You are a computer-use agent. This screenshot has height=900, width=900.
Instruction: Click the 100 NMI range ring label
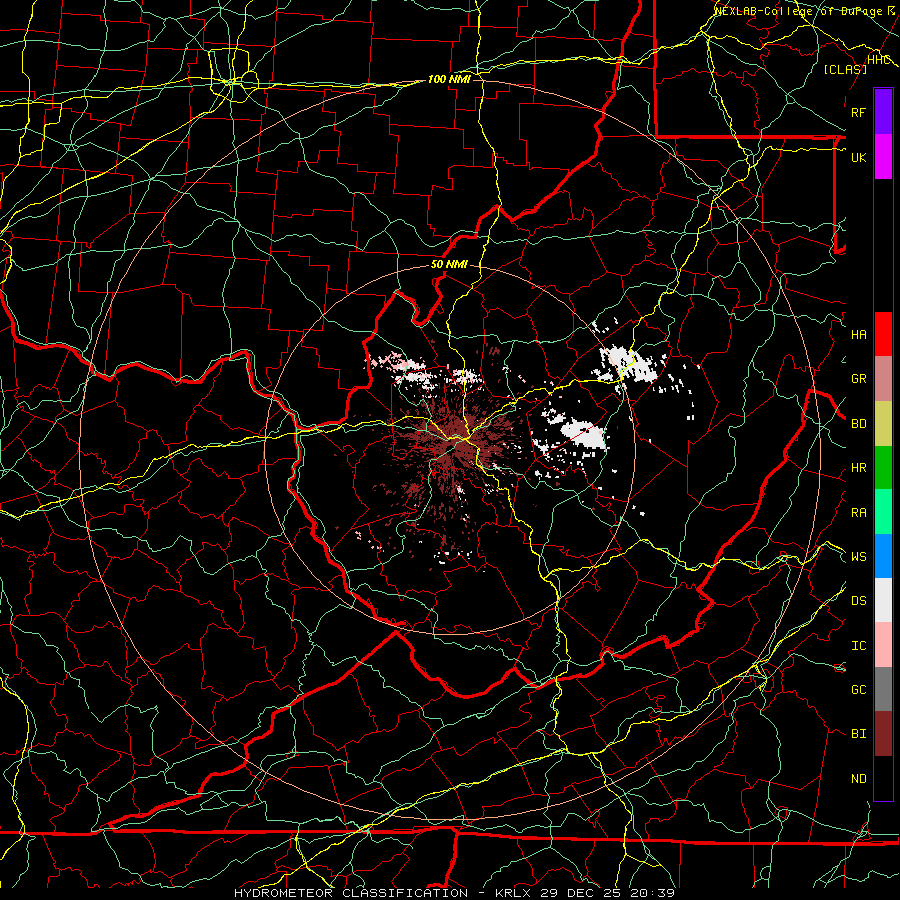449,79
